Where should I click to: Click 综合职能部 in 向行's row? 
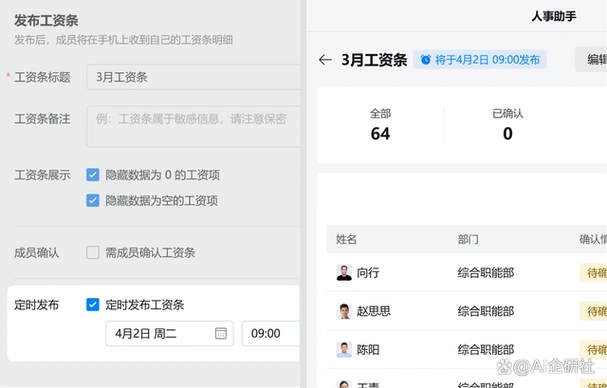point(486,273)
